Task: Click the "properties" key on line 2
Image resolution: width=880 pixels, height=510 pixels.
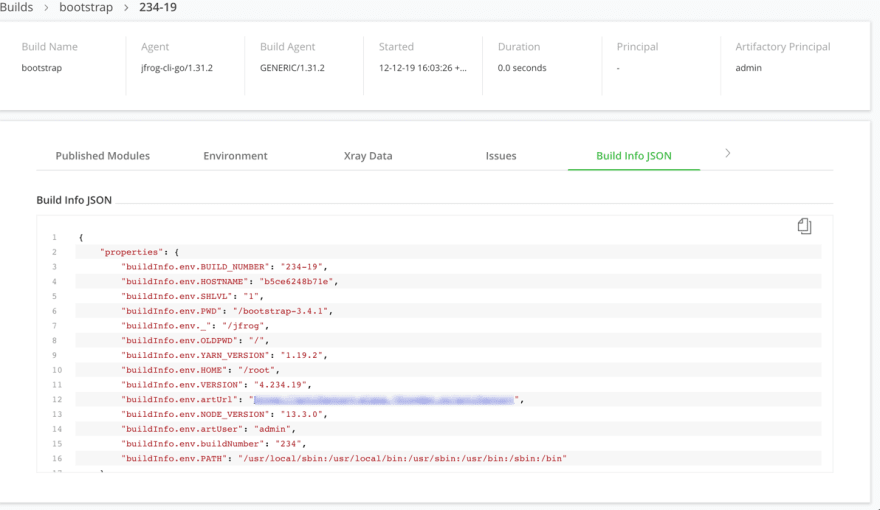Action: [x=132, y=252]
